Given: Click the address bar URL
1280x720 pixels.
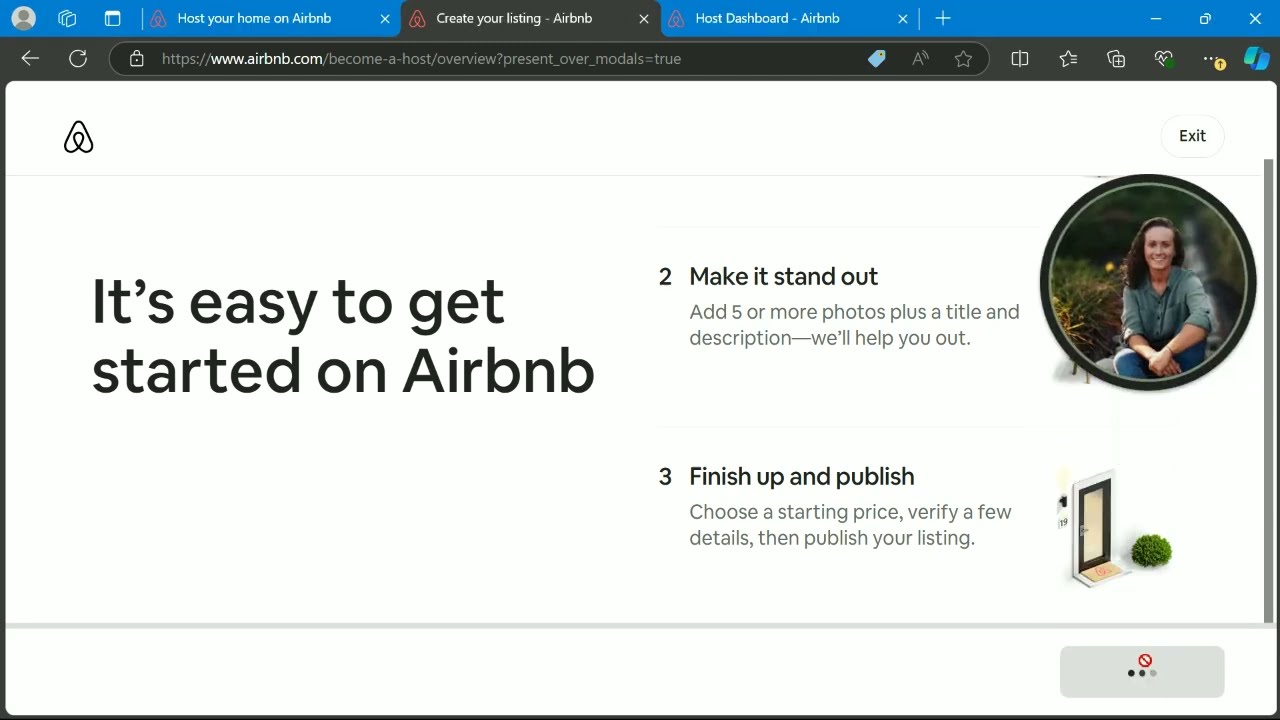Looking at the screenshot, I should coord(421,59).
